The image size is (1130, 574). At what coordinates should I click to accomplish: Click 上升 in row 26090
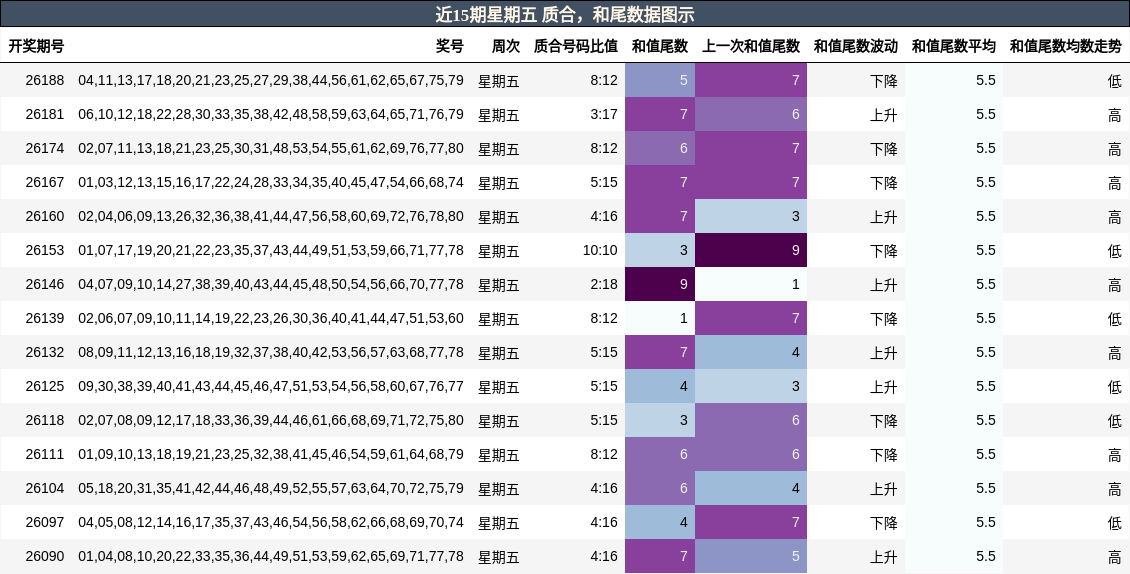(x=884, y=557)
